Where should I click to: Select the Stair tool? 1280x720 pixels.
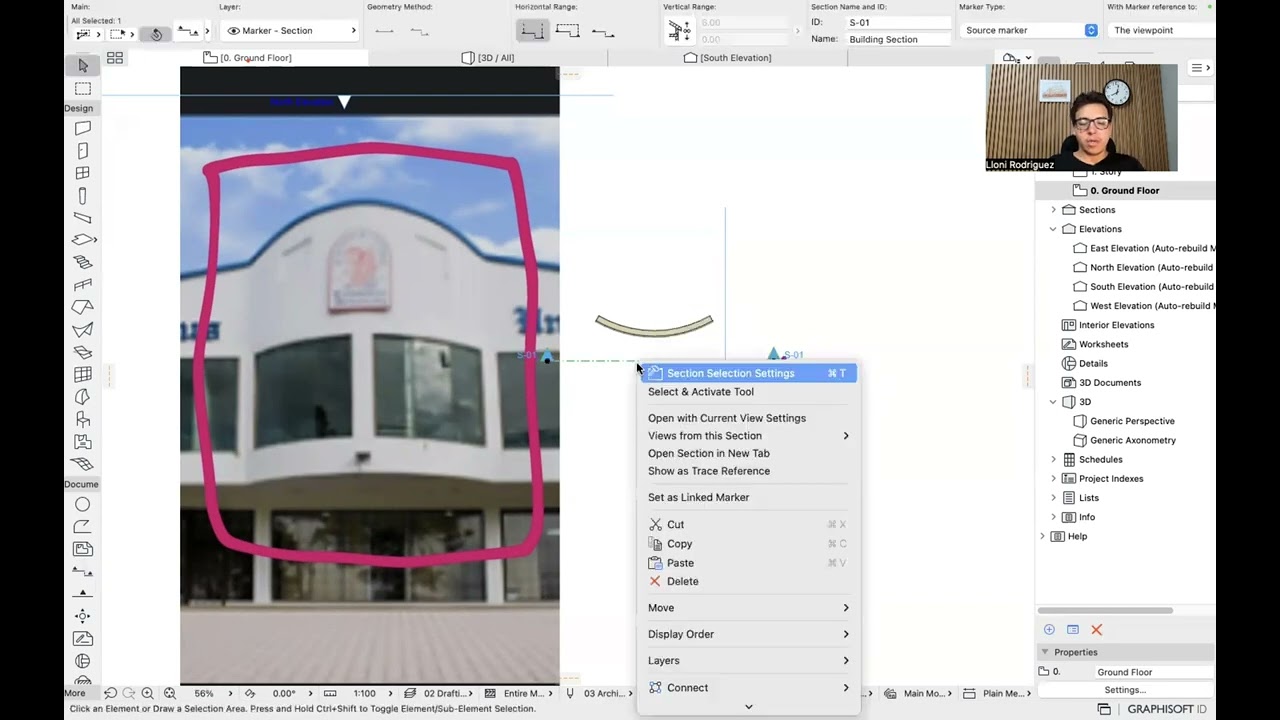(x=83, y=263)
